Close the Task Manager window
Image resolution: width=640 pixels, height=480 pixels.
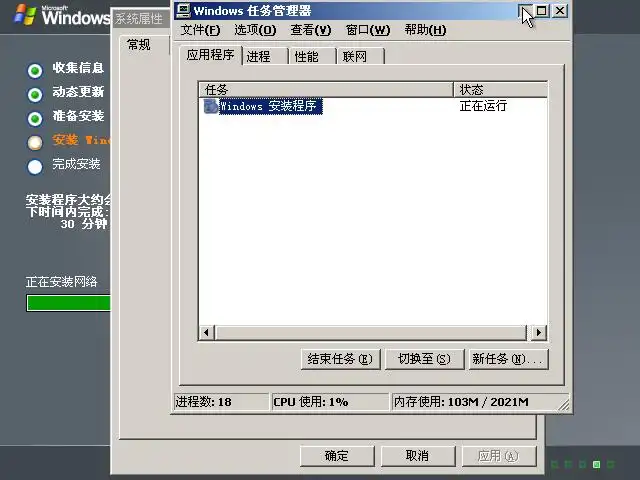point(560,11)
